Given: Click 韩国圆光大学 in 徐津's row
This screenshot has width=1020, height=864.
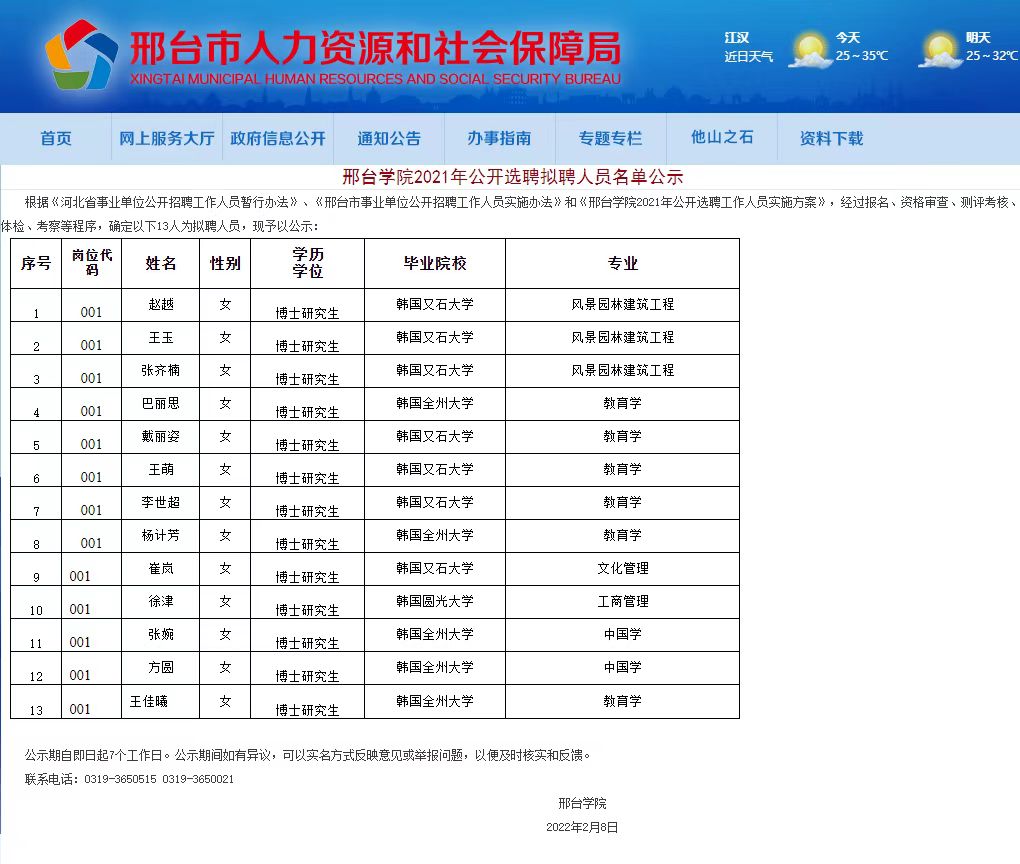Looking at the screenshot, I should pyautogui.click(x=435, y=600).
